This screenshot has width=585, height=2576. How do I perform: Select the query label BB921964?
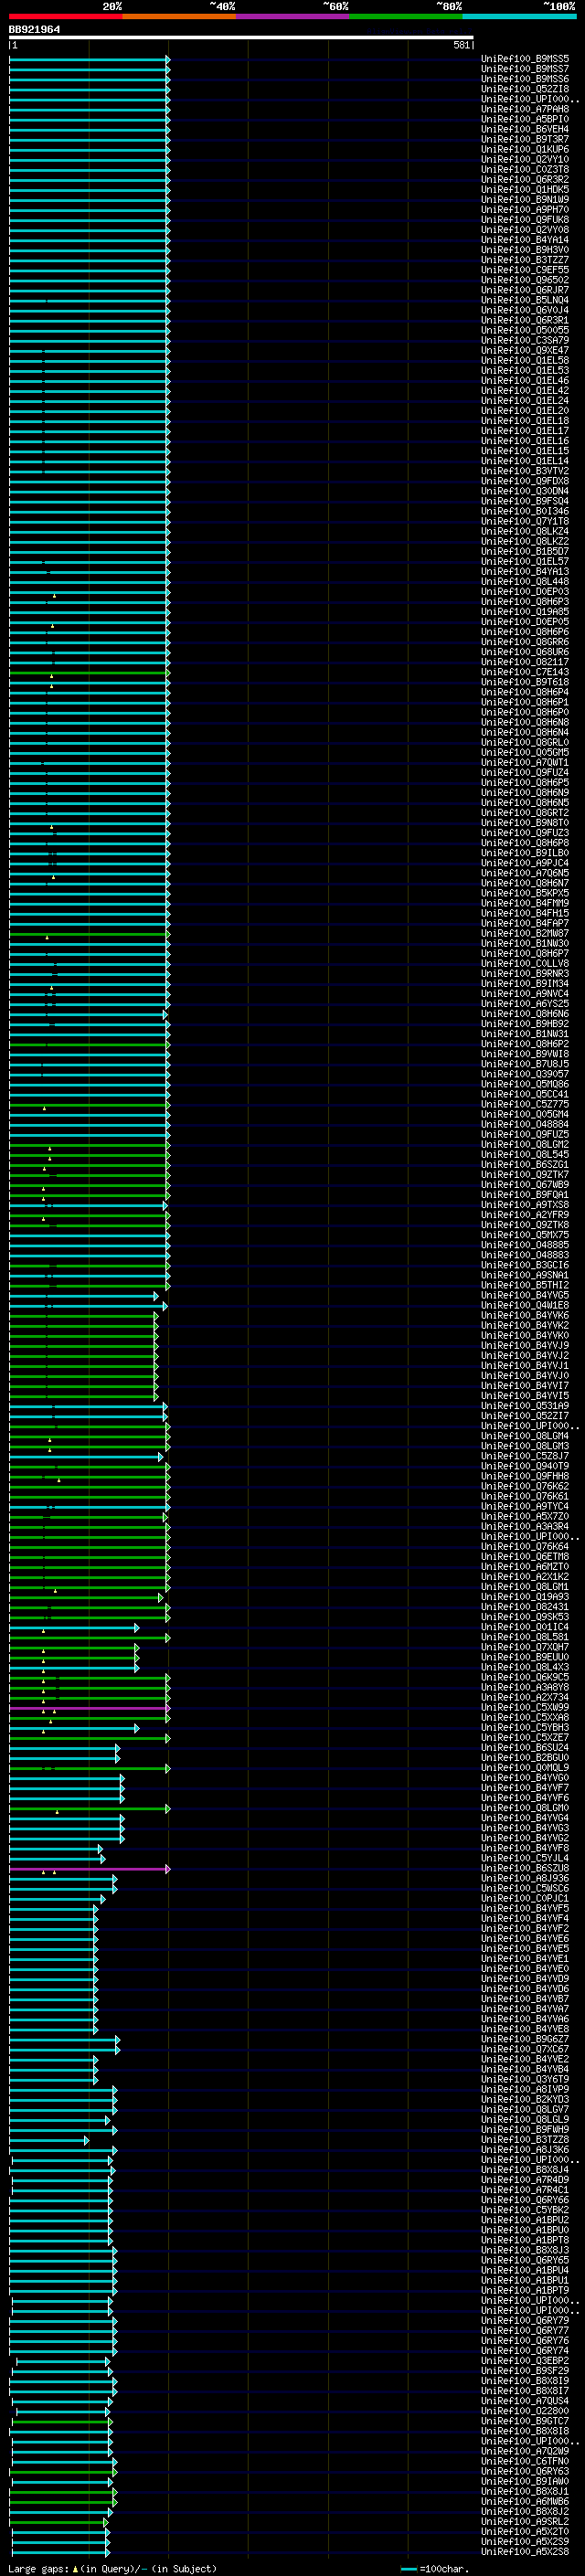(x=34, y=30)
